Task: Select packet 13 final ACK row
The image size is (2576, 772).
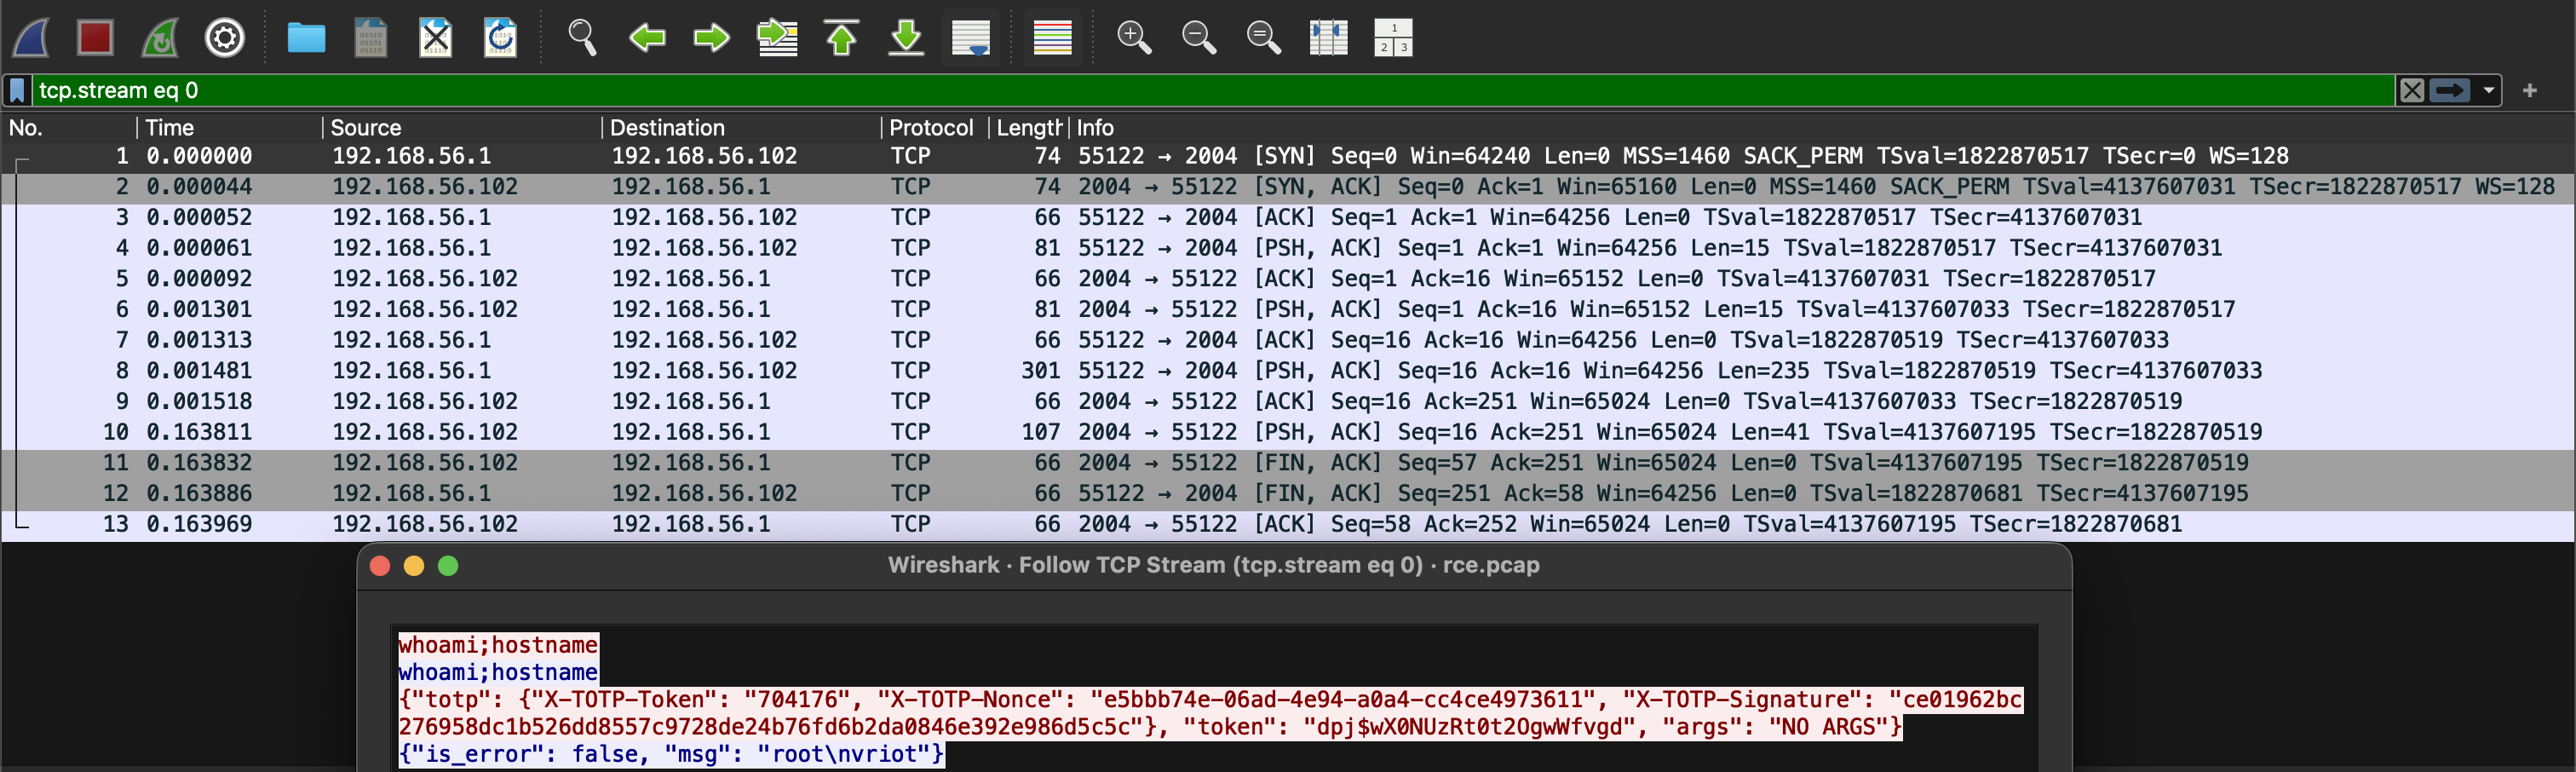Action: click(1288, 524)
